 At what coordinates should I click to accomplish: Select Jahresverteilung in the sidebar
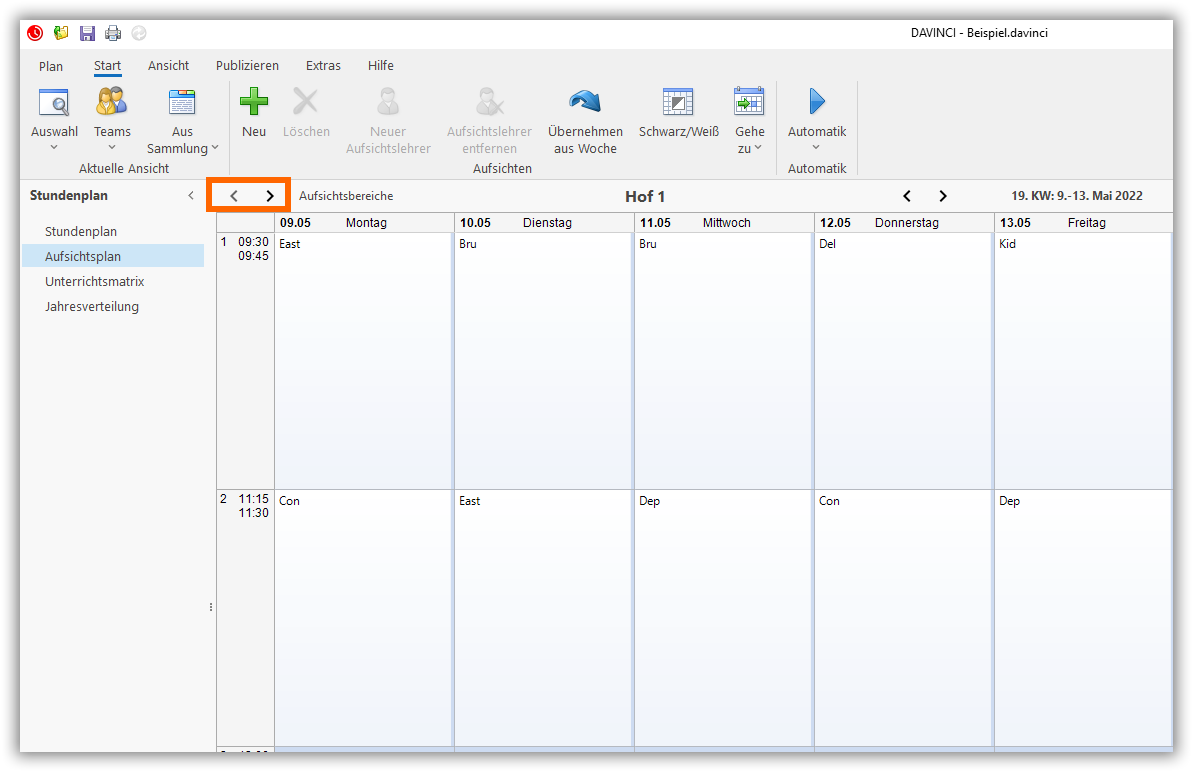tap(92, 307)
